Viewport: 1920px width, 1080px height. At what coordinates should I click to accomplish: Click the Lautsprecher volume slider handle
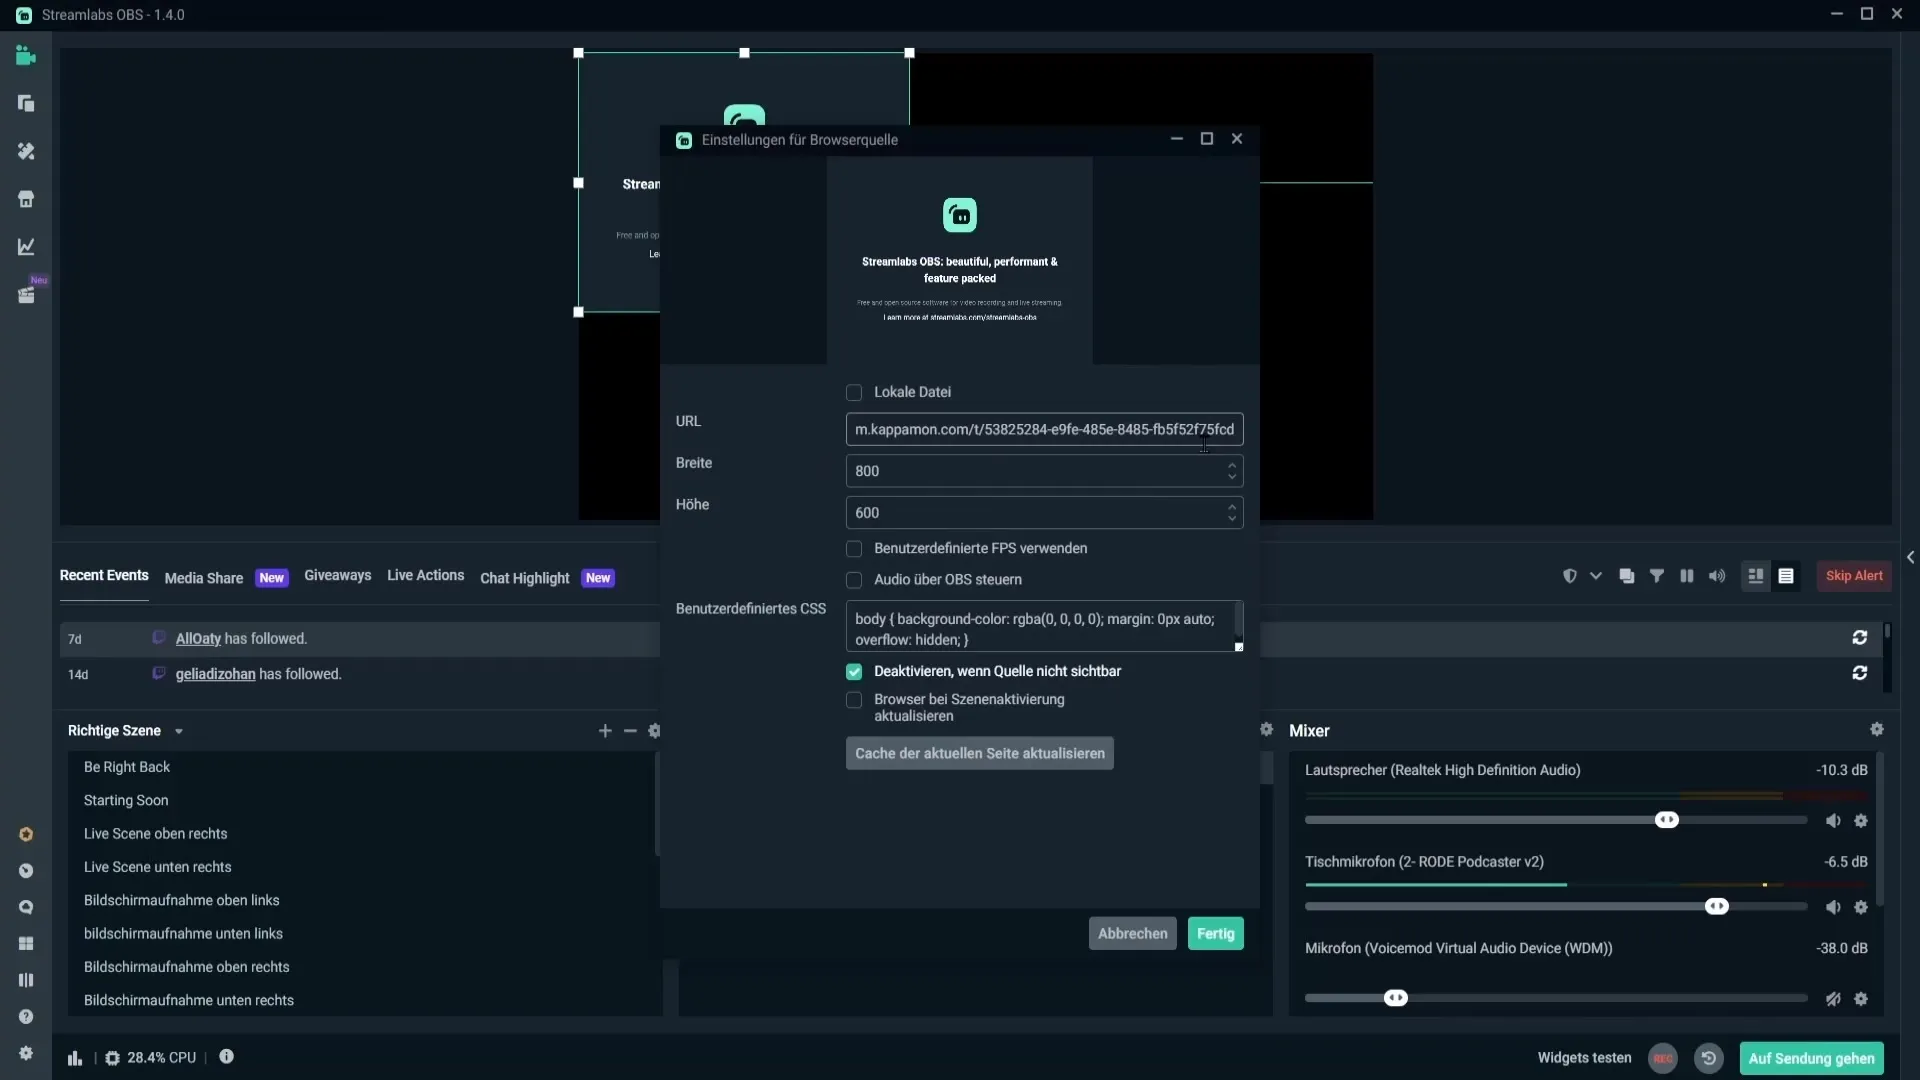pyautogui.click(x=1667, y=821)
